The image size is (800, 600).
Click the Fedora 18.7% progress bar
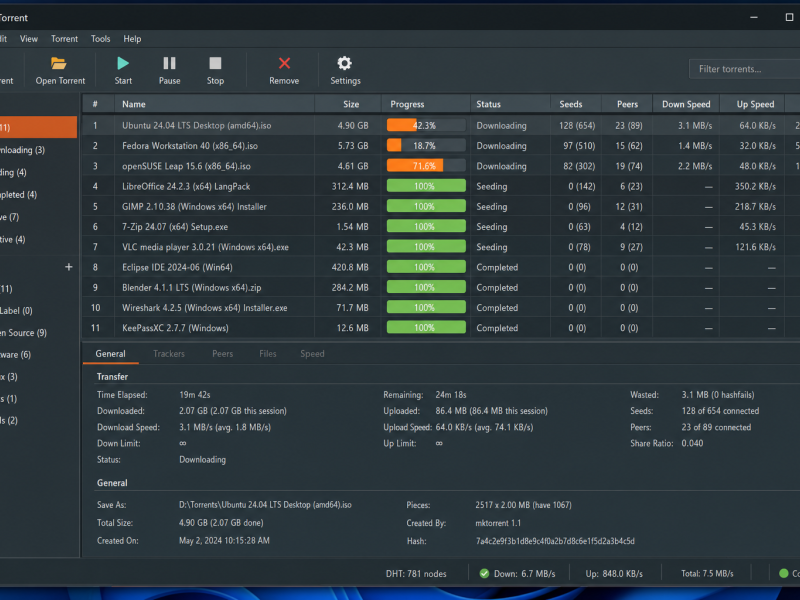click(x=426, y=146)
